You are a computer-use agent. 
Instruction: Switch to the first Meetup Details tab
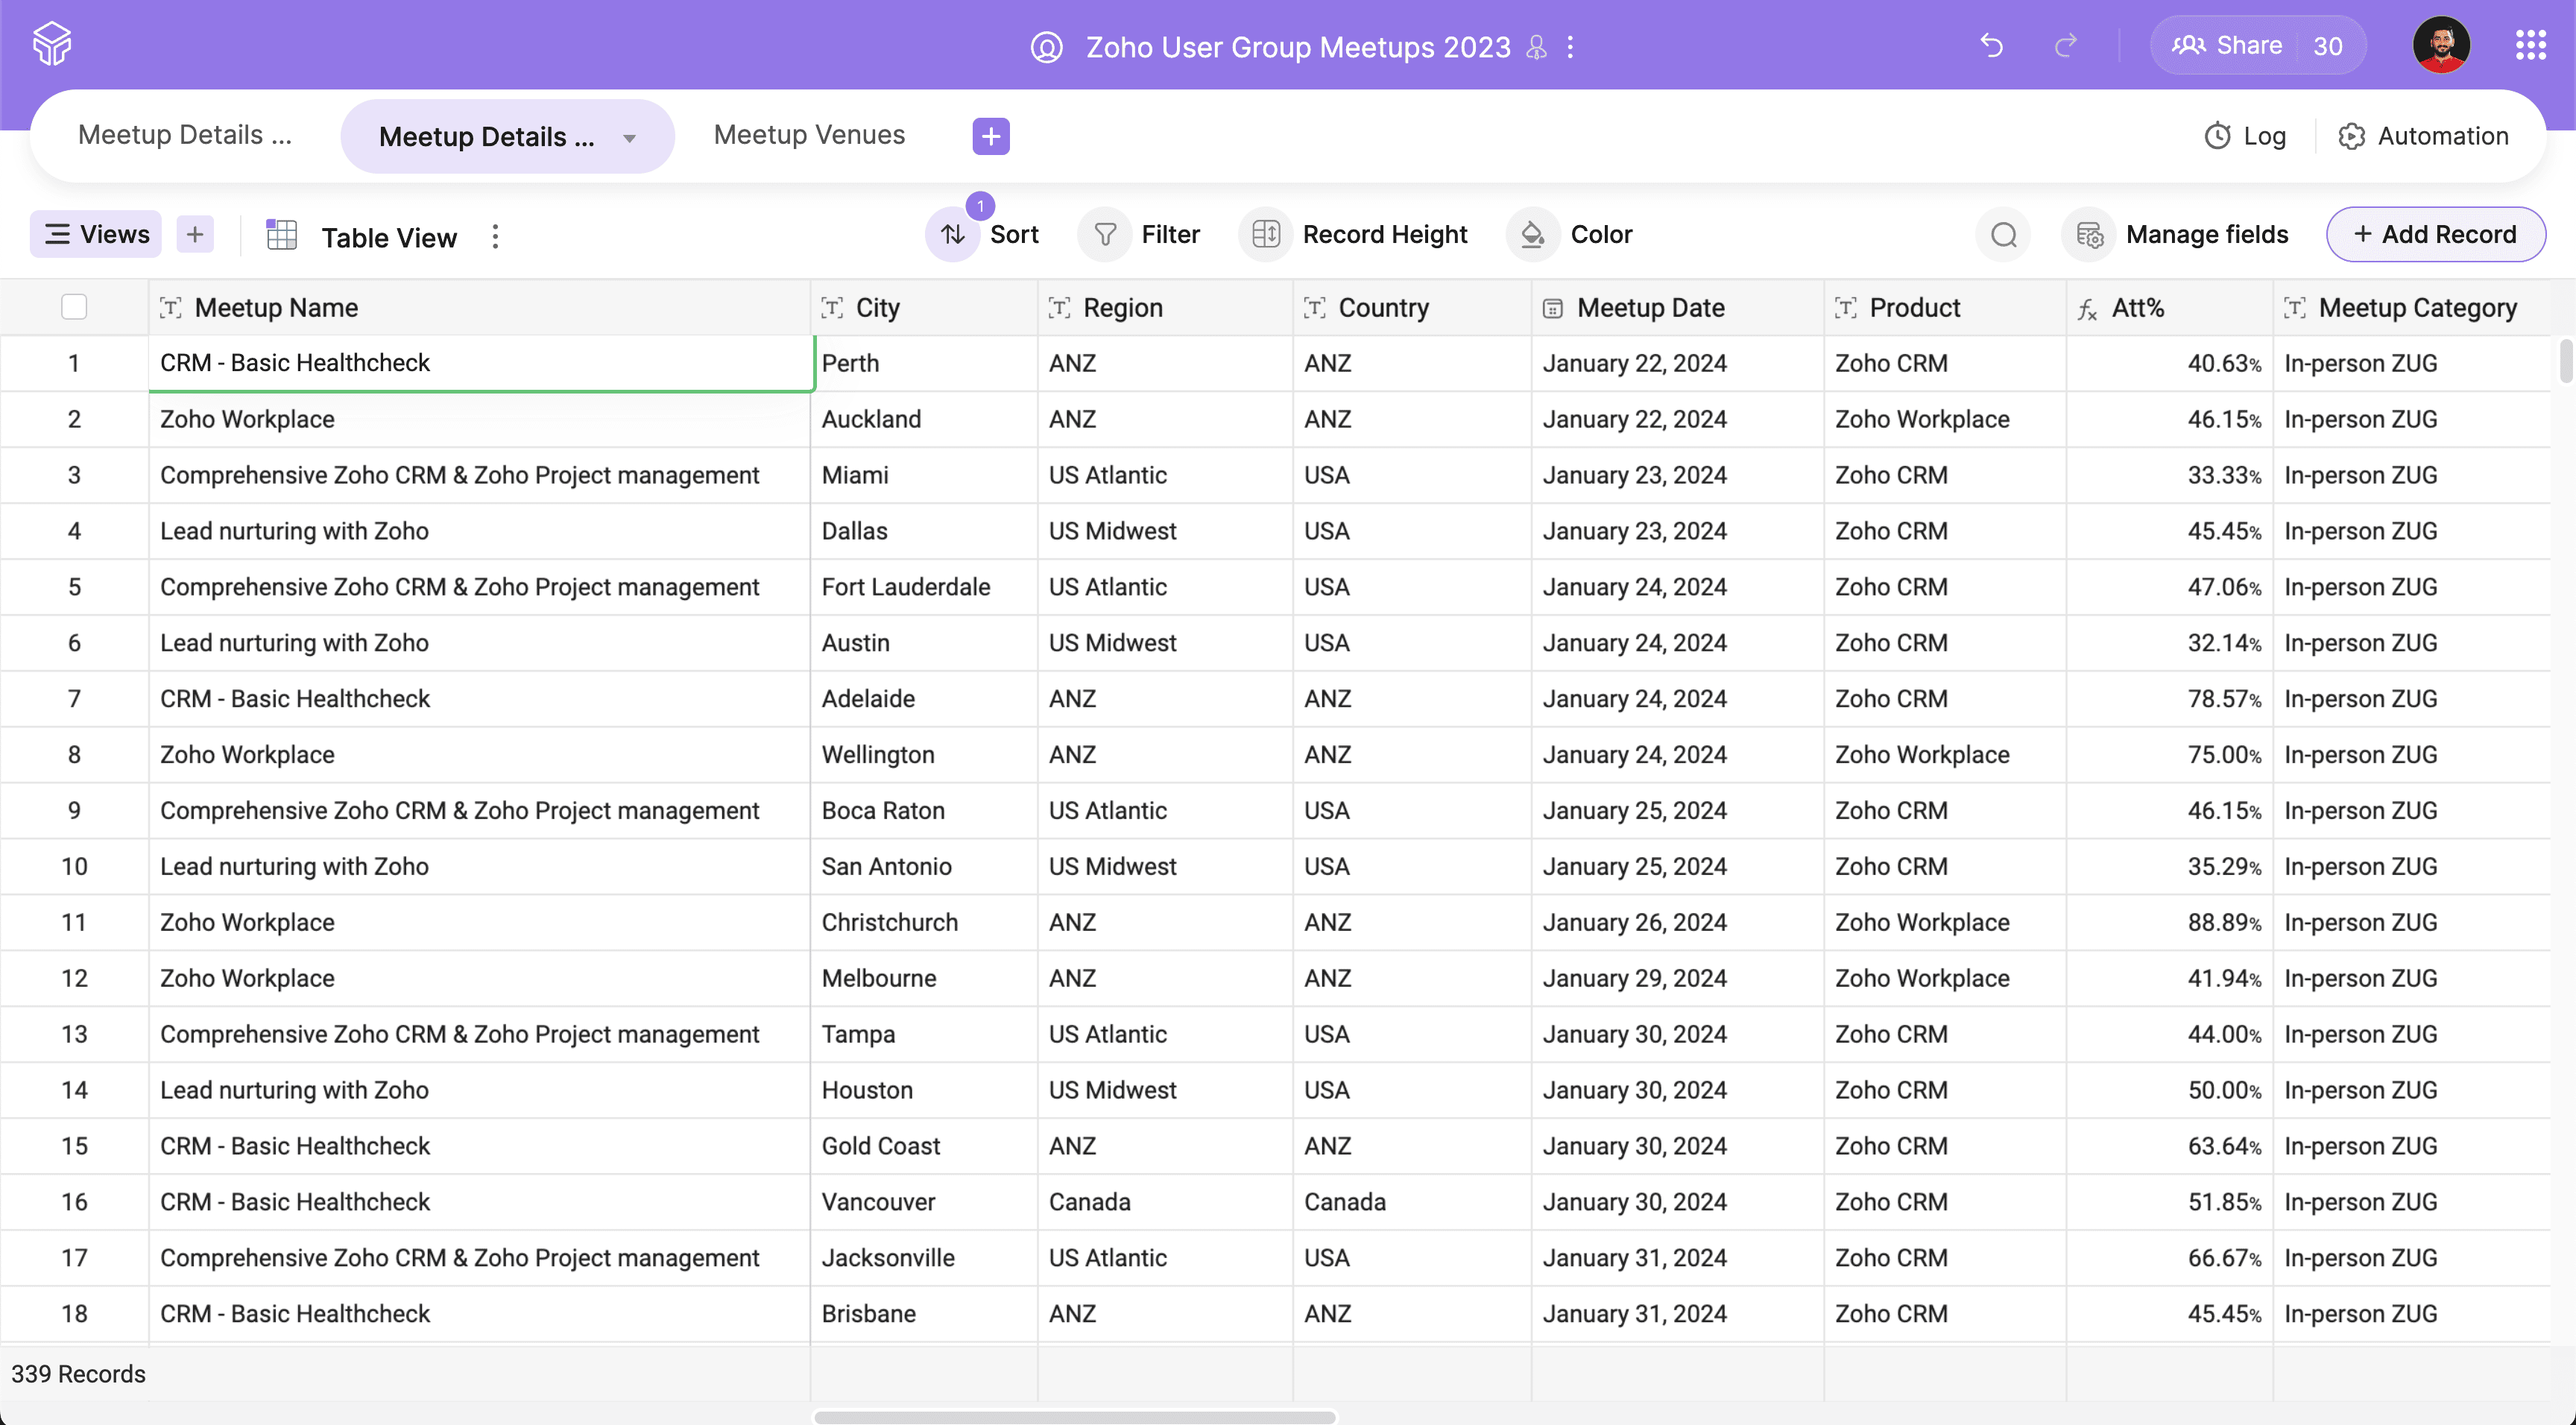tap(184, 135)
